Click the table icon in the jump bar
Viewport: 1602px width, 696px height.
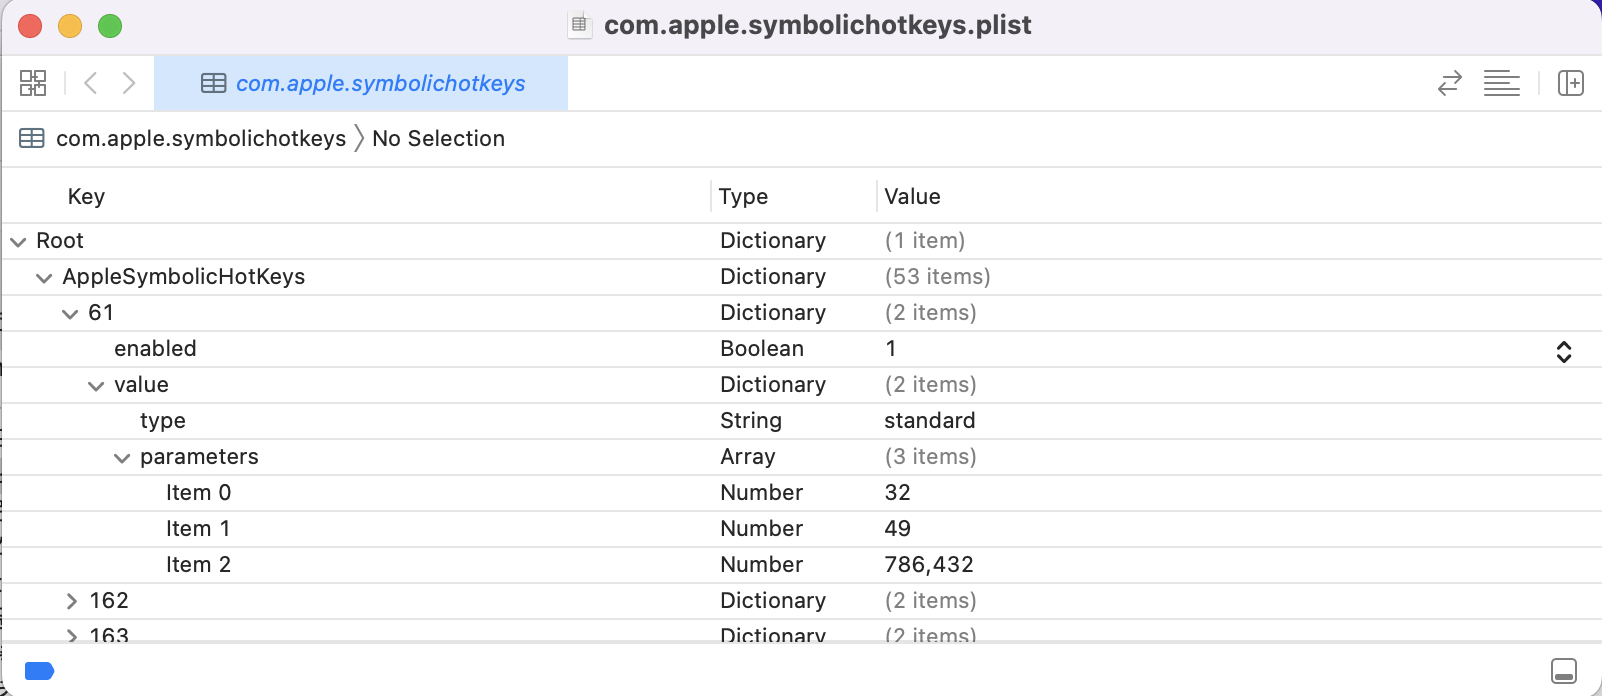tap(32, 138)
